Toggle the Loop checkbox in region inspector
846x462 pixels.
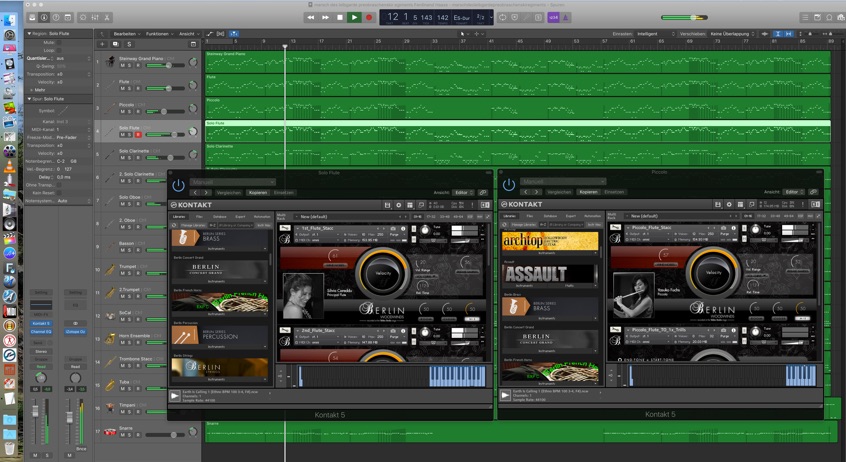(59, 50)
